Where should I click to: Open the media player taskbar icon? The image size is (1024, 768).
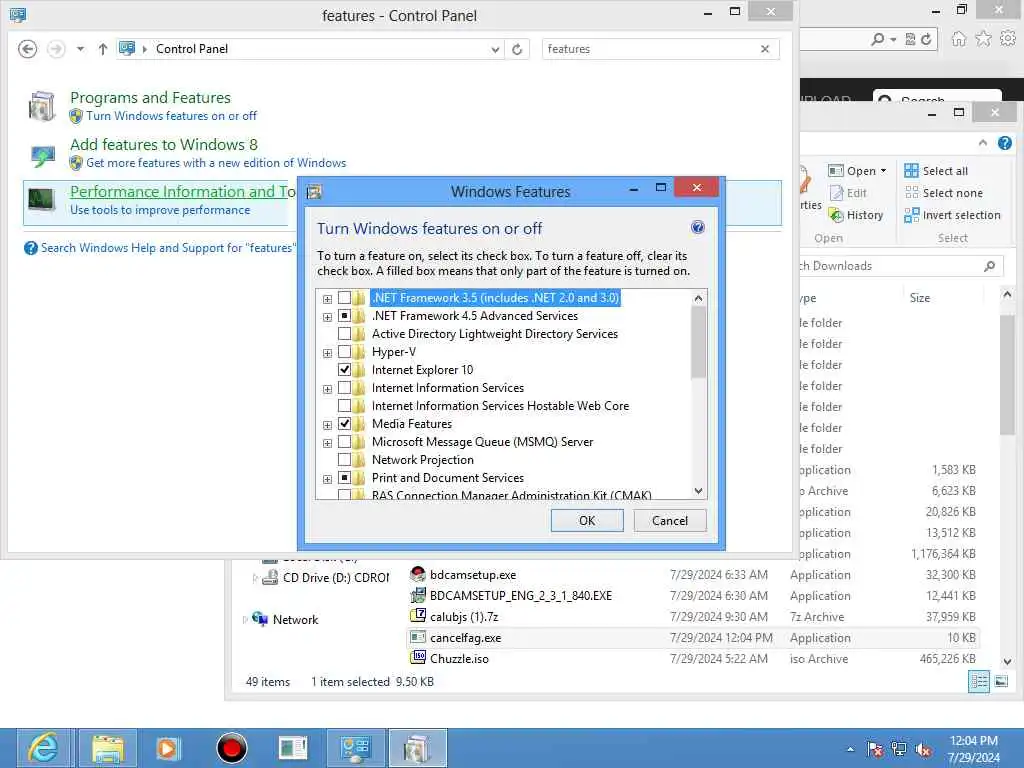(168, 748)
